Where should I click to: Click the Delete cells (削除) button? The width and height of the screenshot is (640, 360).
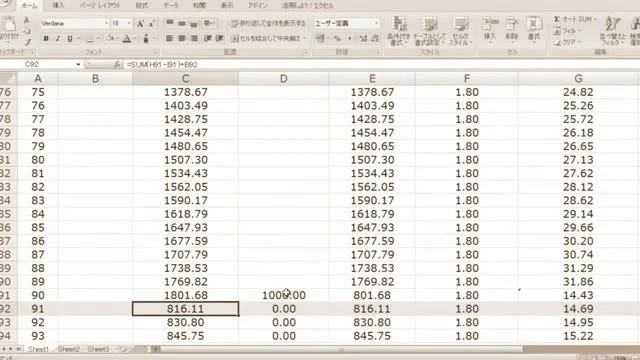pos(512,29)
